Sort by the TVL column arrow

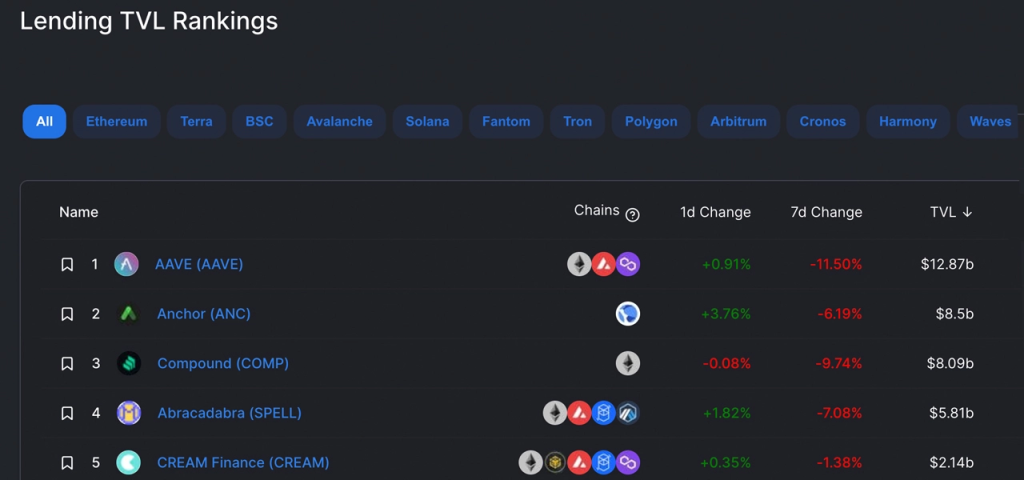[967, 212]
